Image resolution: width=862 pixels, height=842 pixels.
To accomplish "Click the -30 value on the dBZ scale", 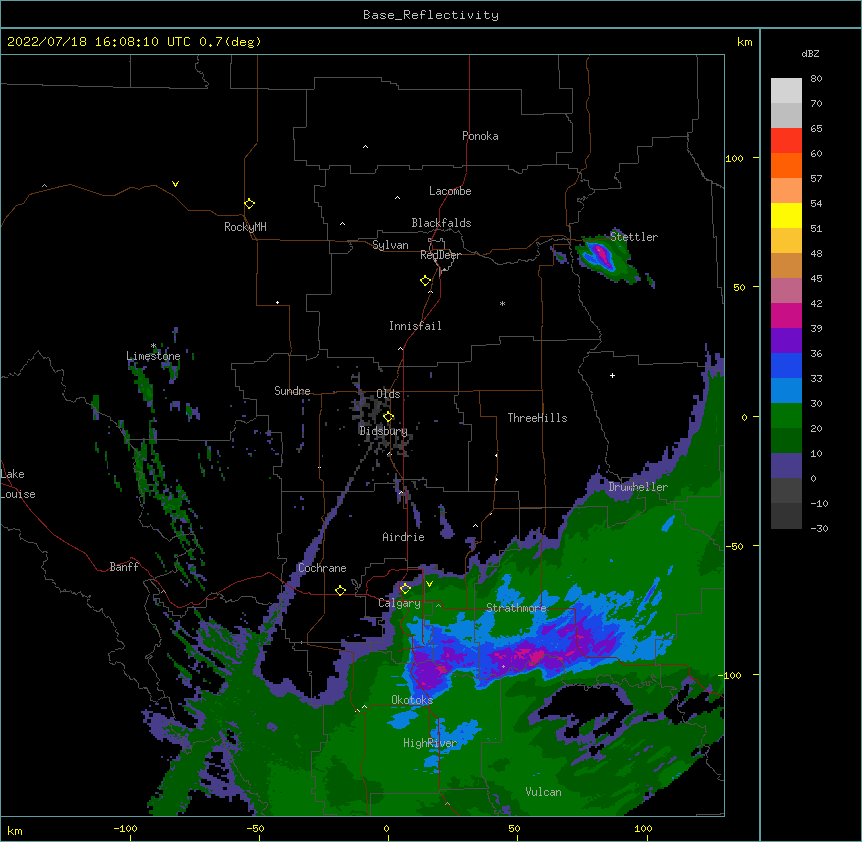I will [x=819, y=528].
